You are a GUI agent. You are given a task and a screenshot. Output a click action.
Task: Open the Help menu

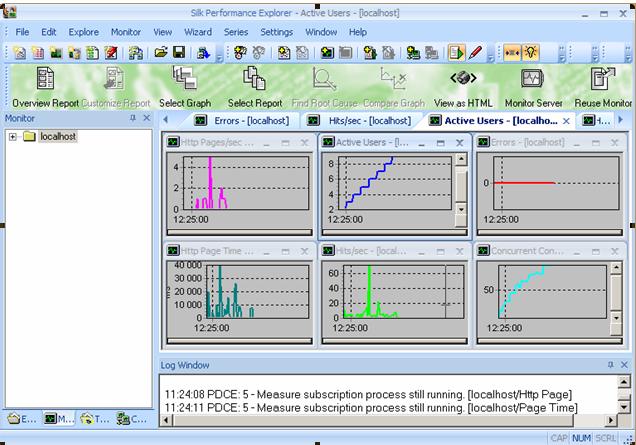(358, 32)
